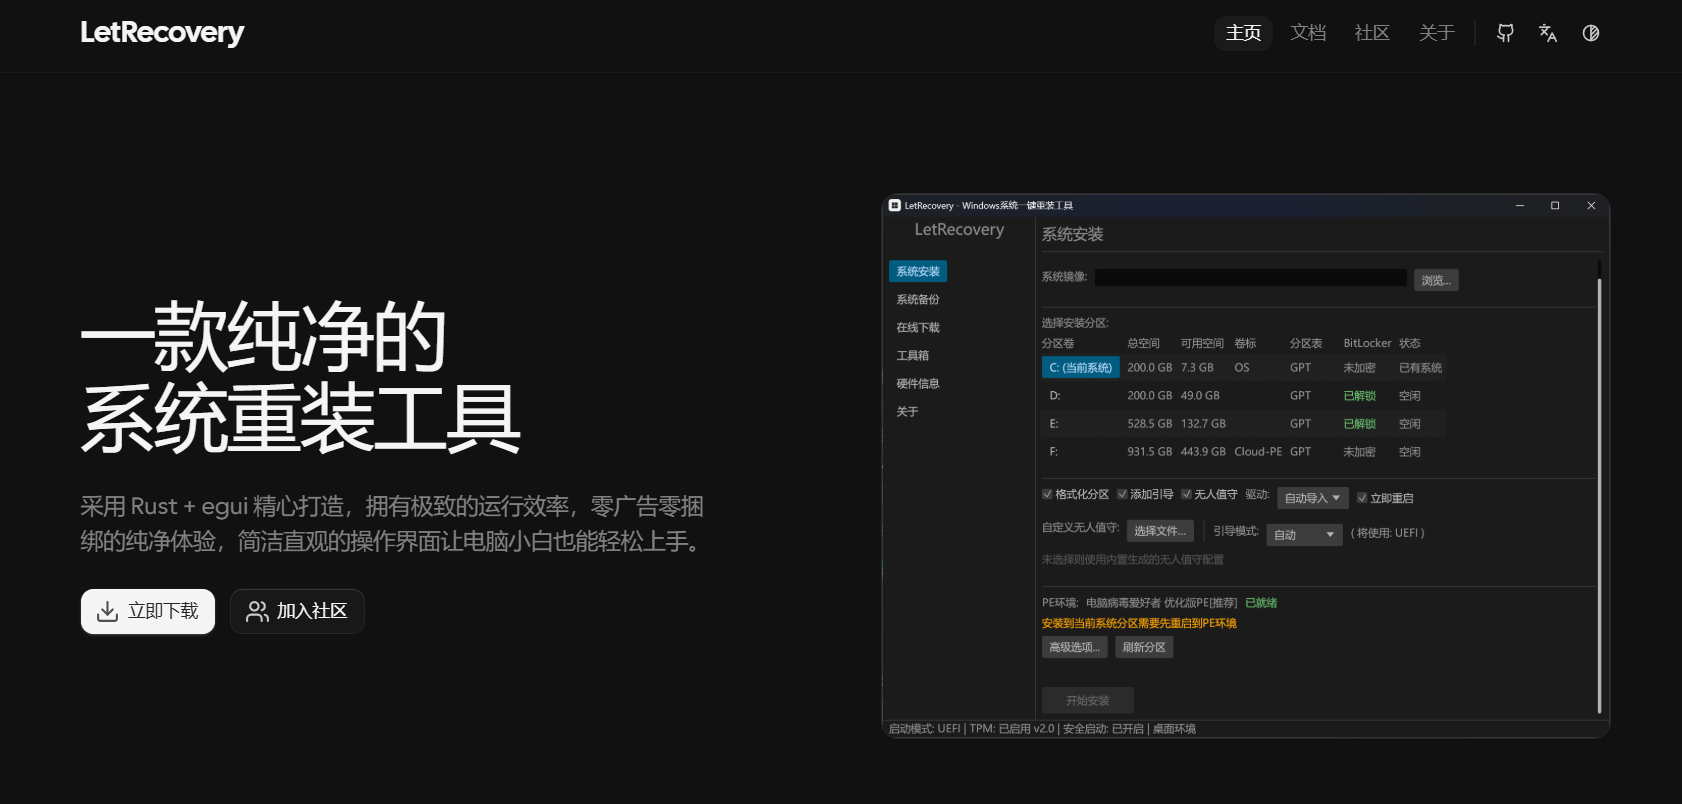
Task: Click the 系统镜像 path input field
Action: (x=1251, y=278)
